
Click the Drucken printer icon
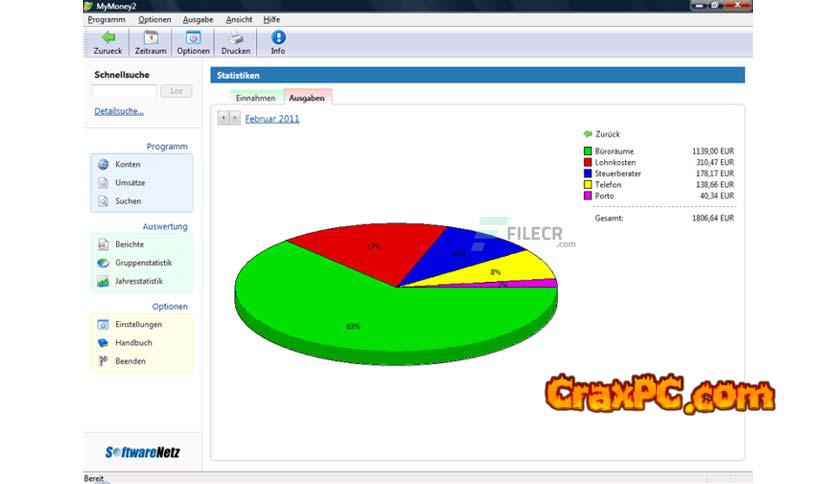[x=236, y=38]
